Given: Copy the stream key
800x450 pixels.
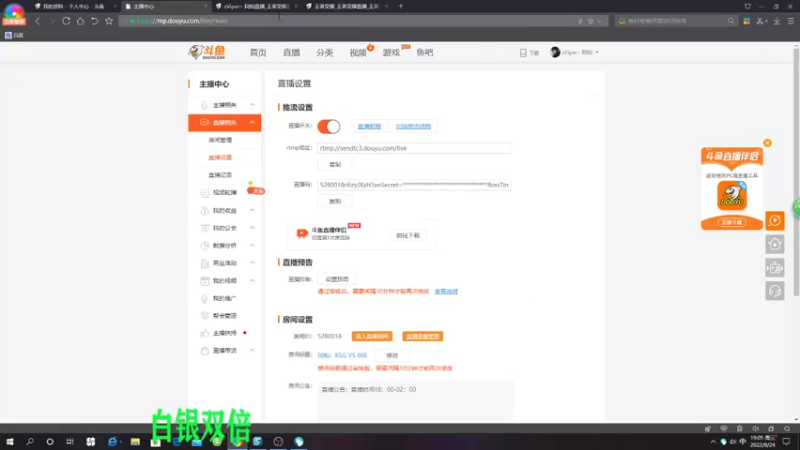Looking at the screenshot, I should click(335, 201).
